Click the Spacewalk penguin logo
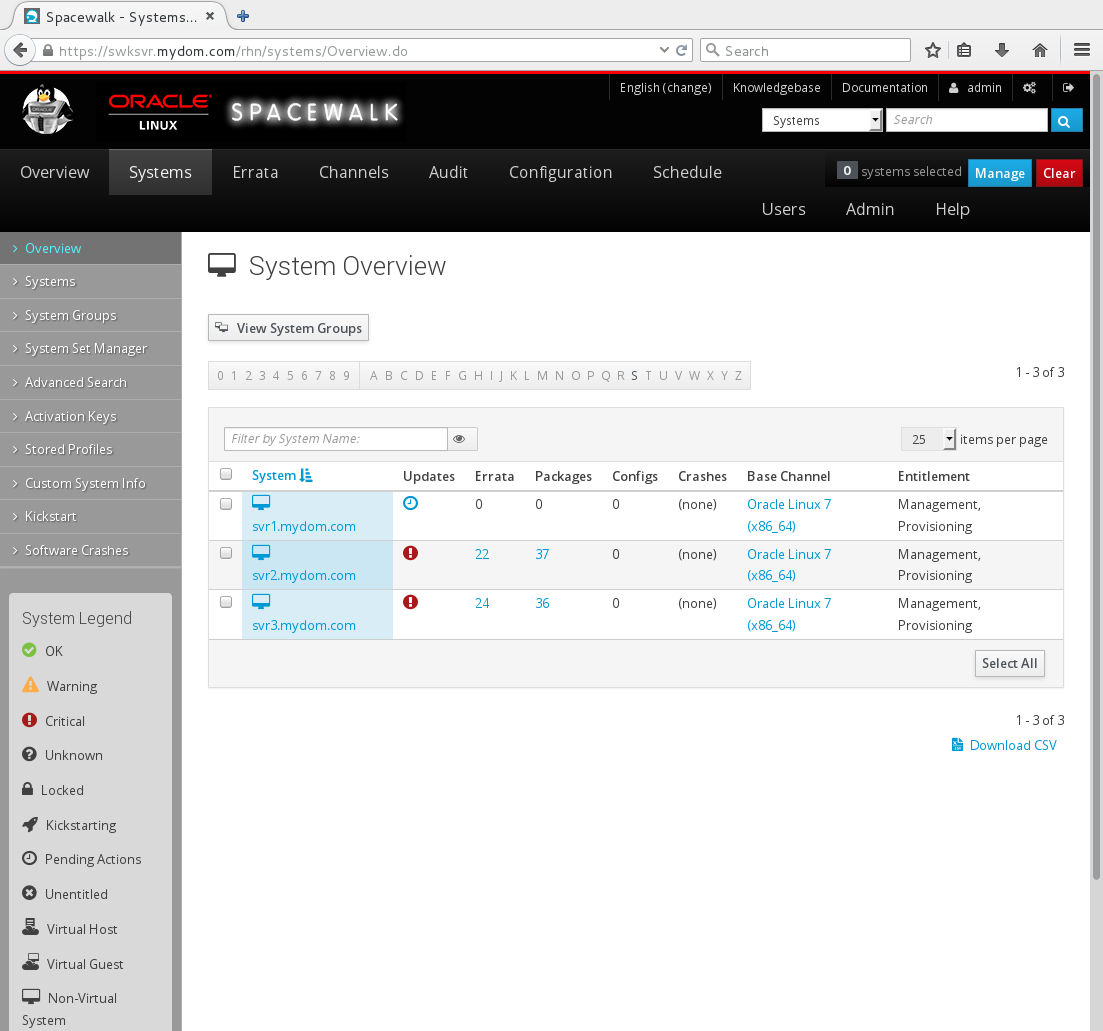This screenshot has width=1103, height=1031. (46, 110)
